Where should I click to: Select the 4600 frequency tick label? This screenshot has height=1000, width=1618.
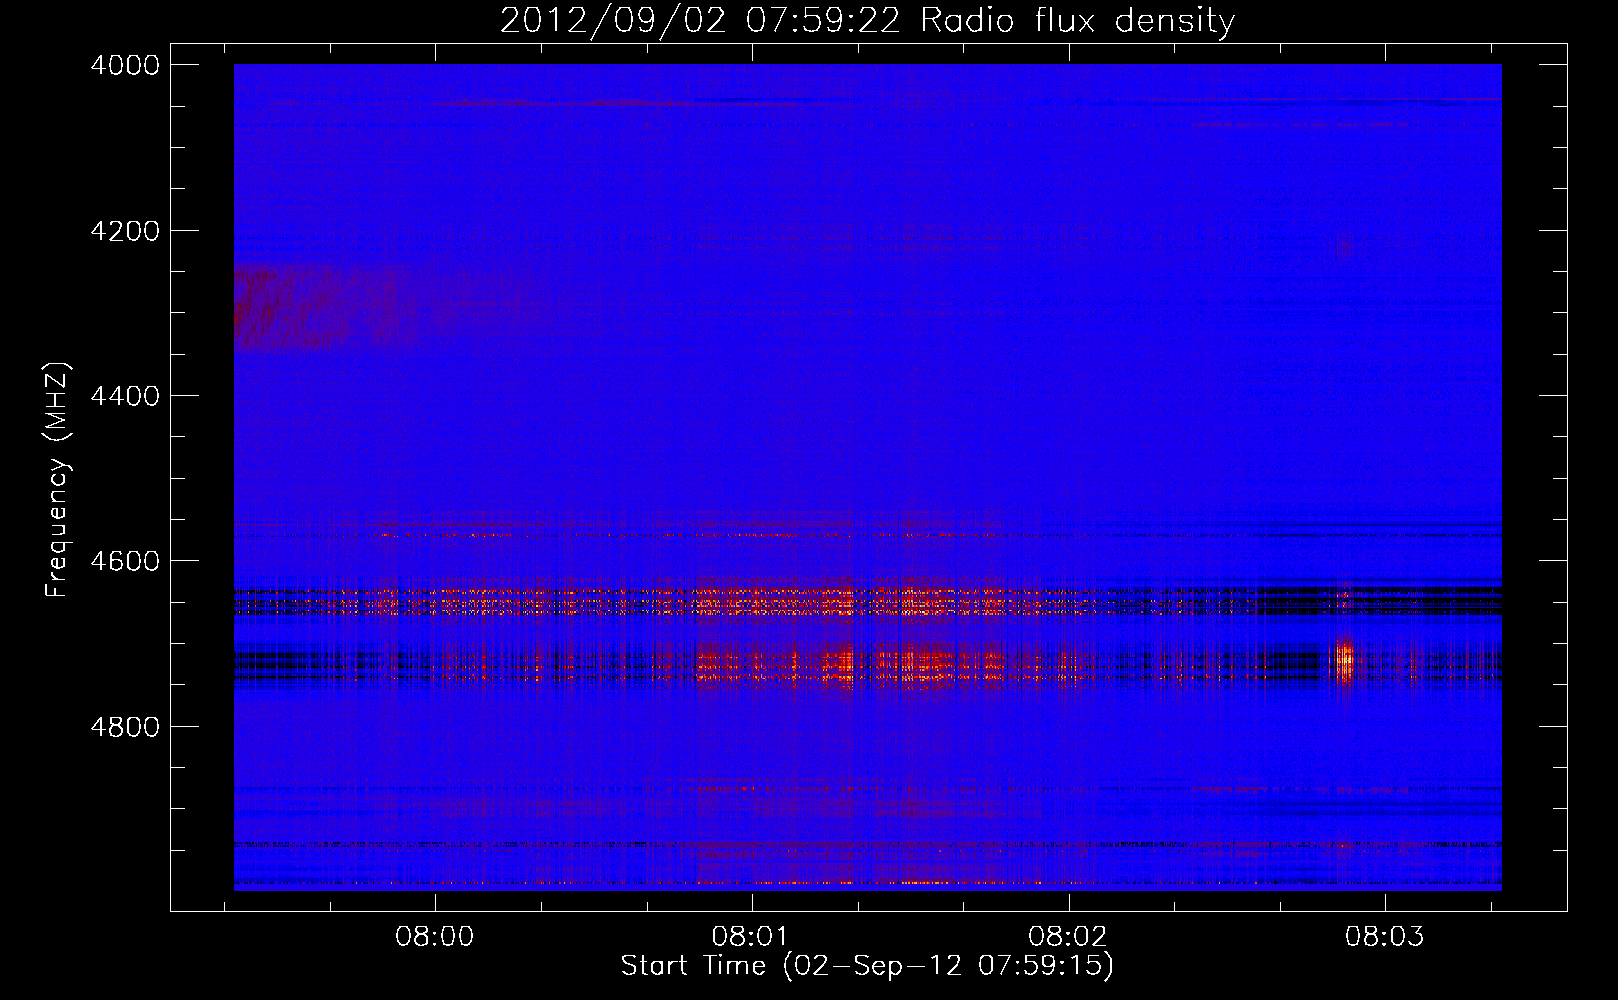click(x=125, y=561)
